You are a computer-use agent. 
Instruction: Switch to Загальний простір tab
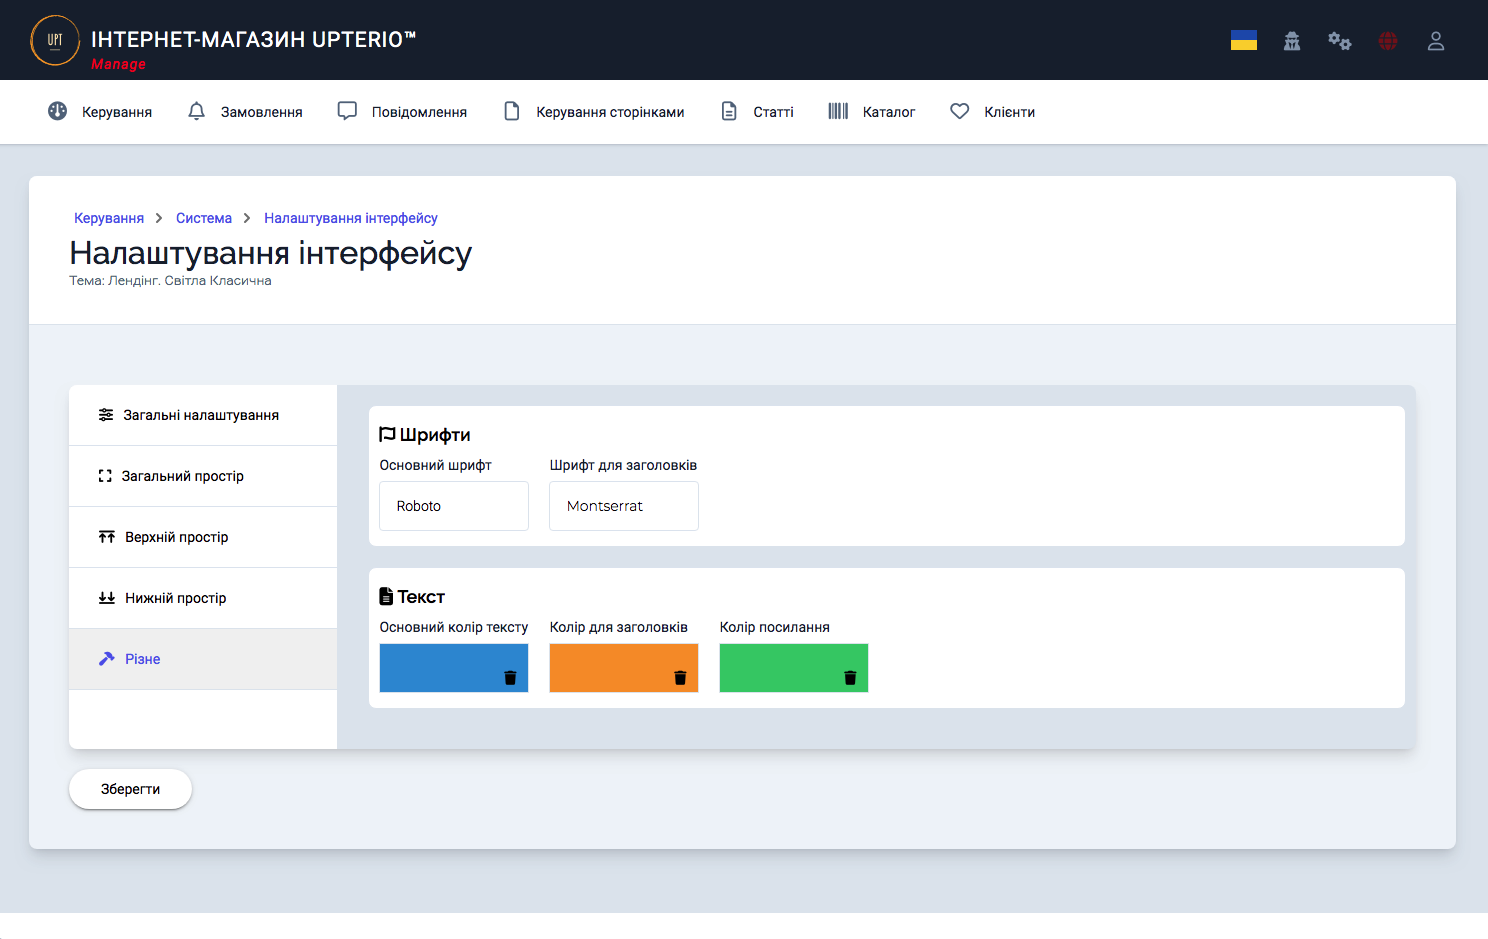[203, 476]
